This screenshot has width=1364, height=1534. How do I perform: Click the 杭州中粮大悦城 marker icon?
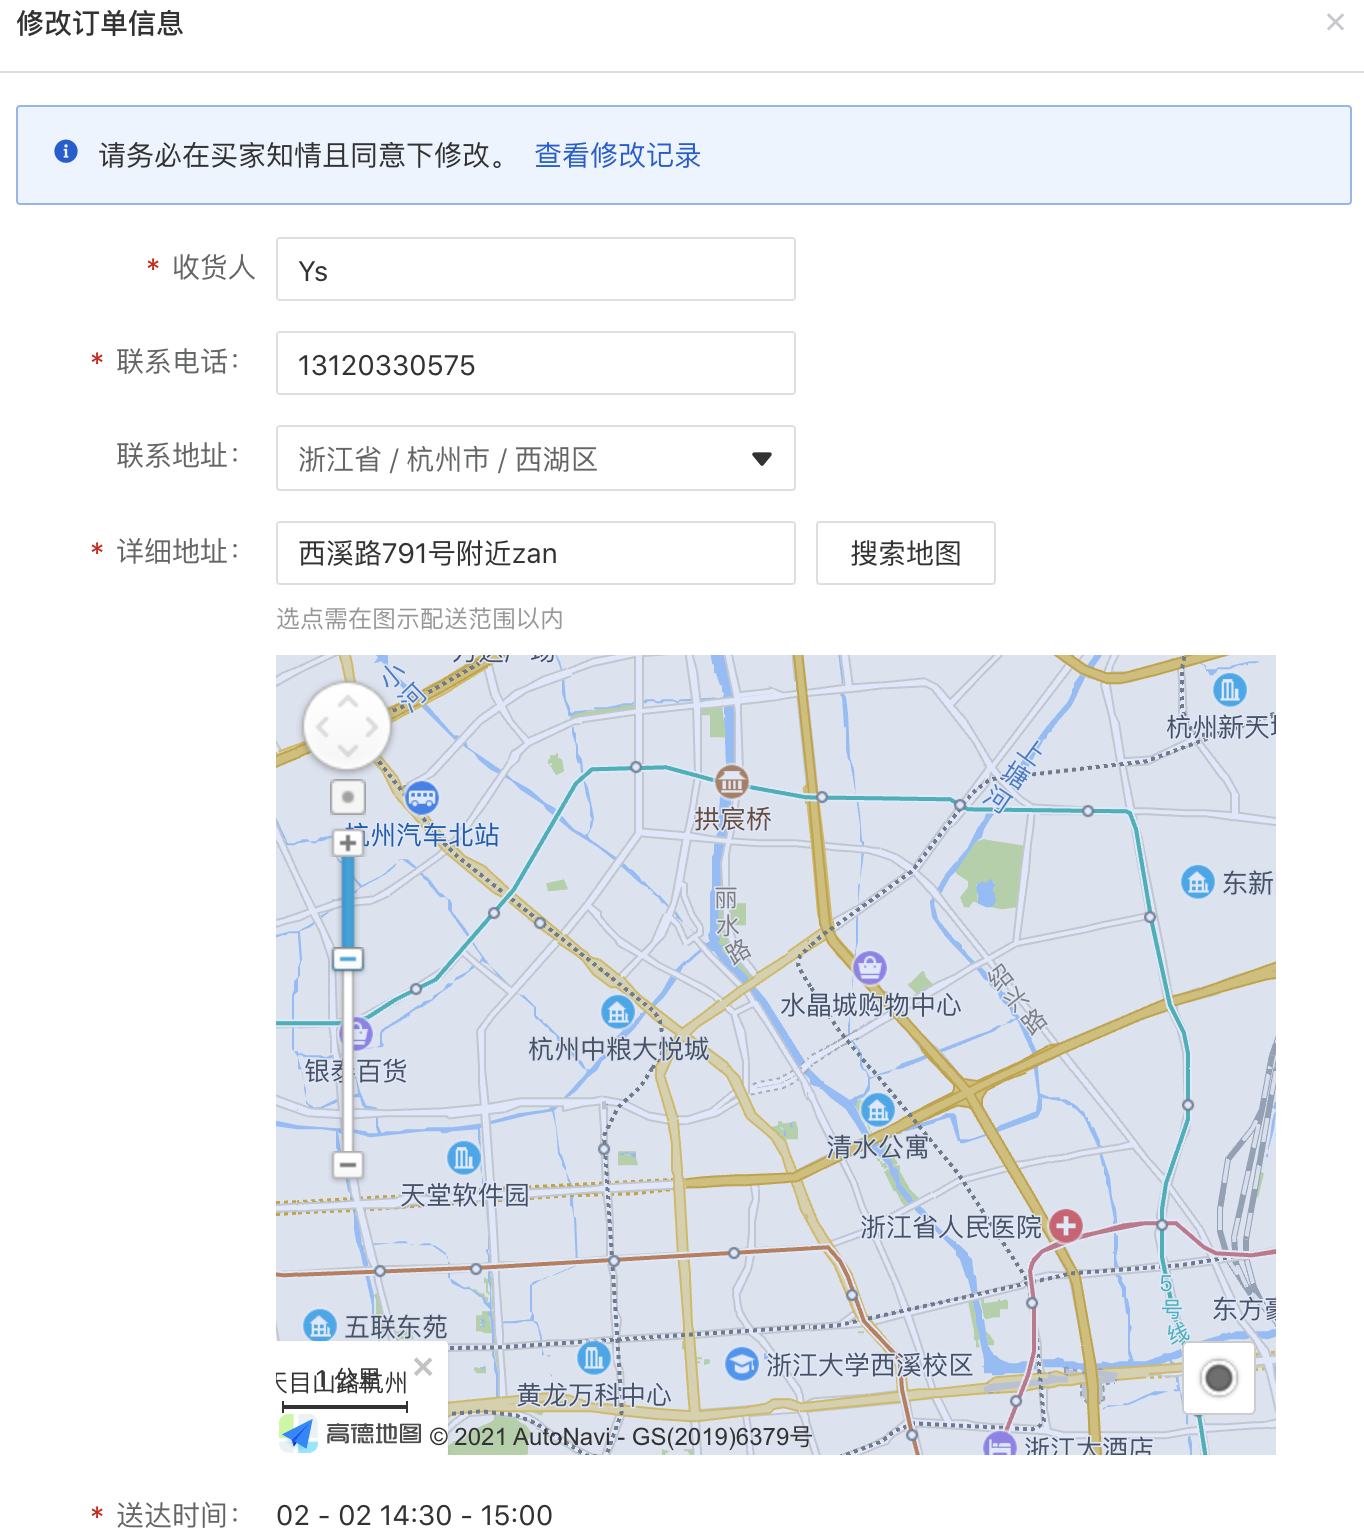pos(618,1012)
